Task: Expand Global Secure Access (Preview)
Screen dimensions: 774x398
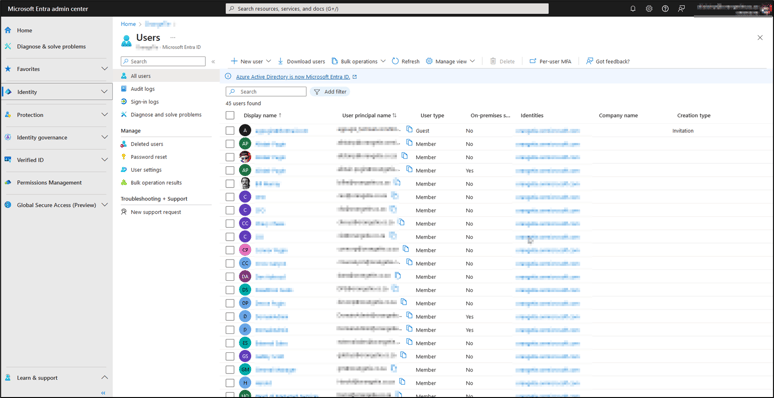Action: pyautogui.click(x=104, y=205)
